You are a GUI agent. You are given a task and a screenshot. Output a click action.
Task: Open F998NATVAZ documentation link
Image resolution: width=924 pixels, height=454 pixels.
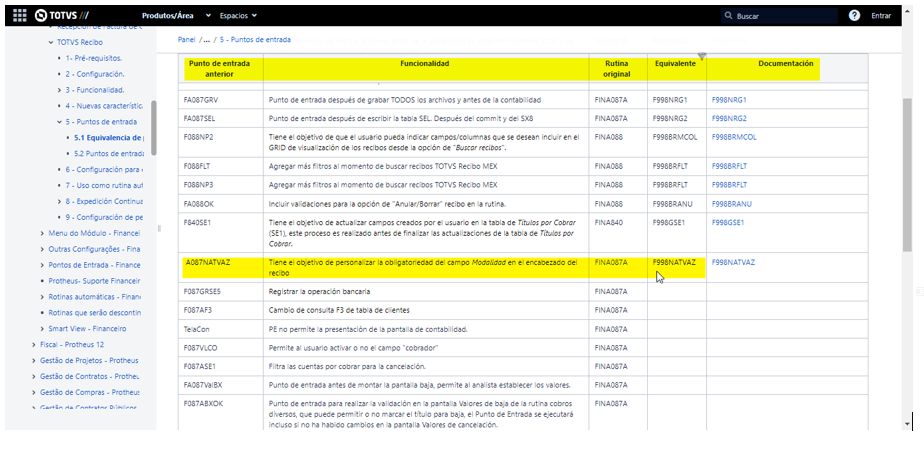(733, 262)
